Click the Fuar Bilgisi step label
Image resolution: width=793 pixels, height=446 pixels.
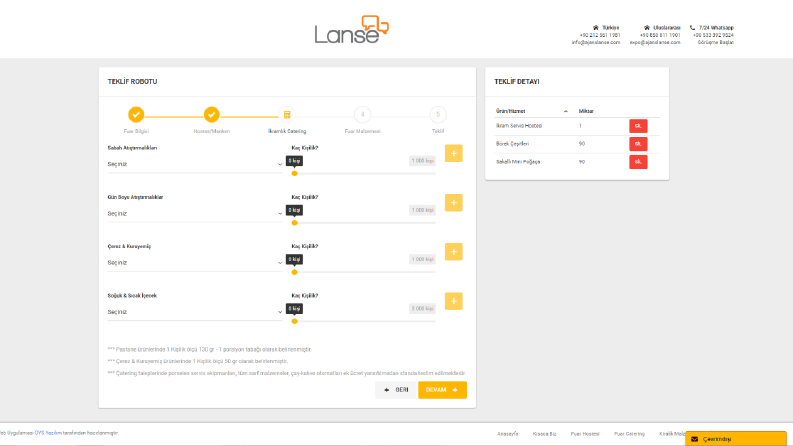tap(136, 131)
